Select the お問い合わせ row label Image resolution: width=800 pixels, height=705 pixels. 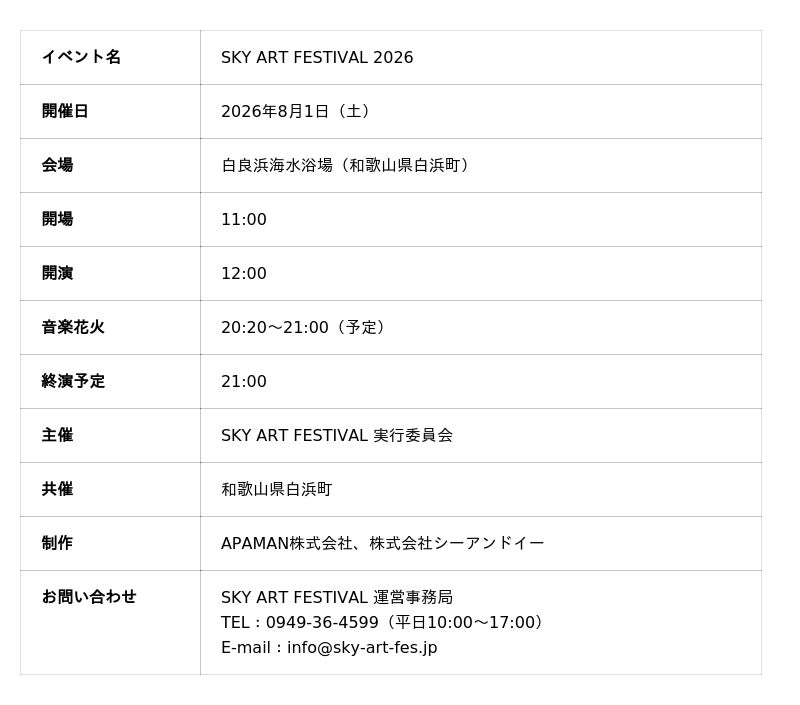point(89,596)
